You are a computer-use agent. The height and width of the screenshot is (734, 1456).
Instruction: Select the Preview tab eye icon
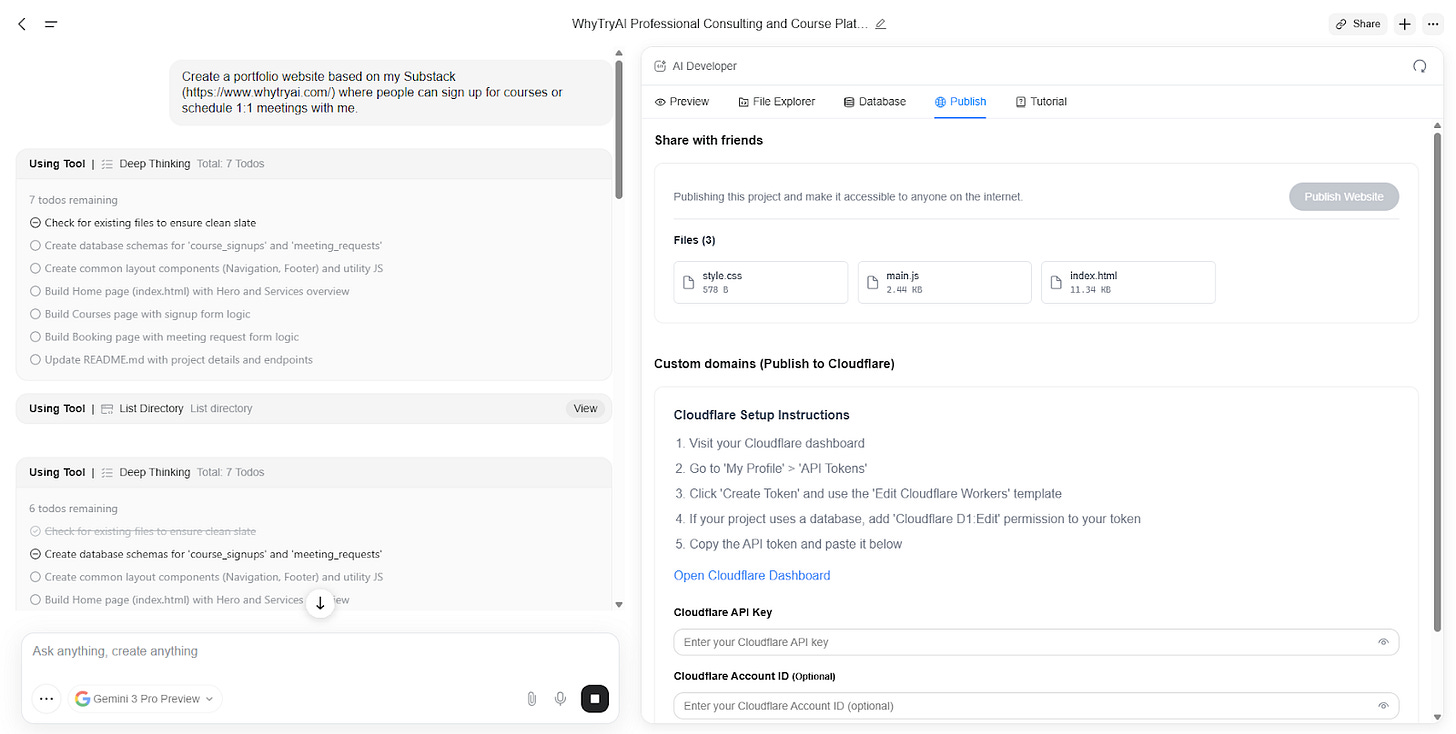(x=661, y=101)
